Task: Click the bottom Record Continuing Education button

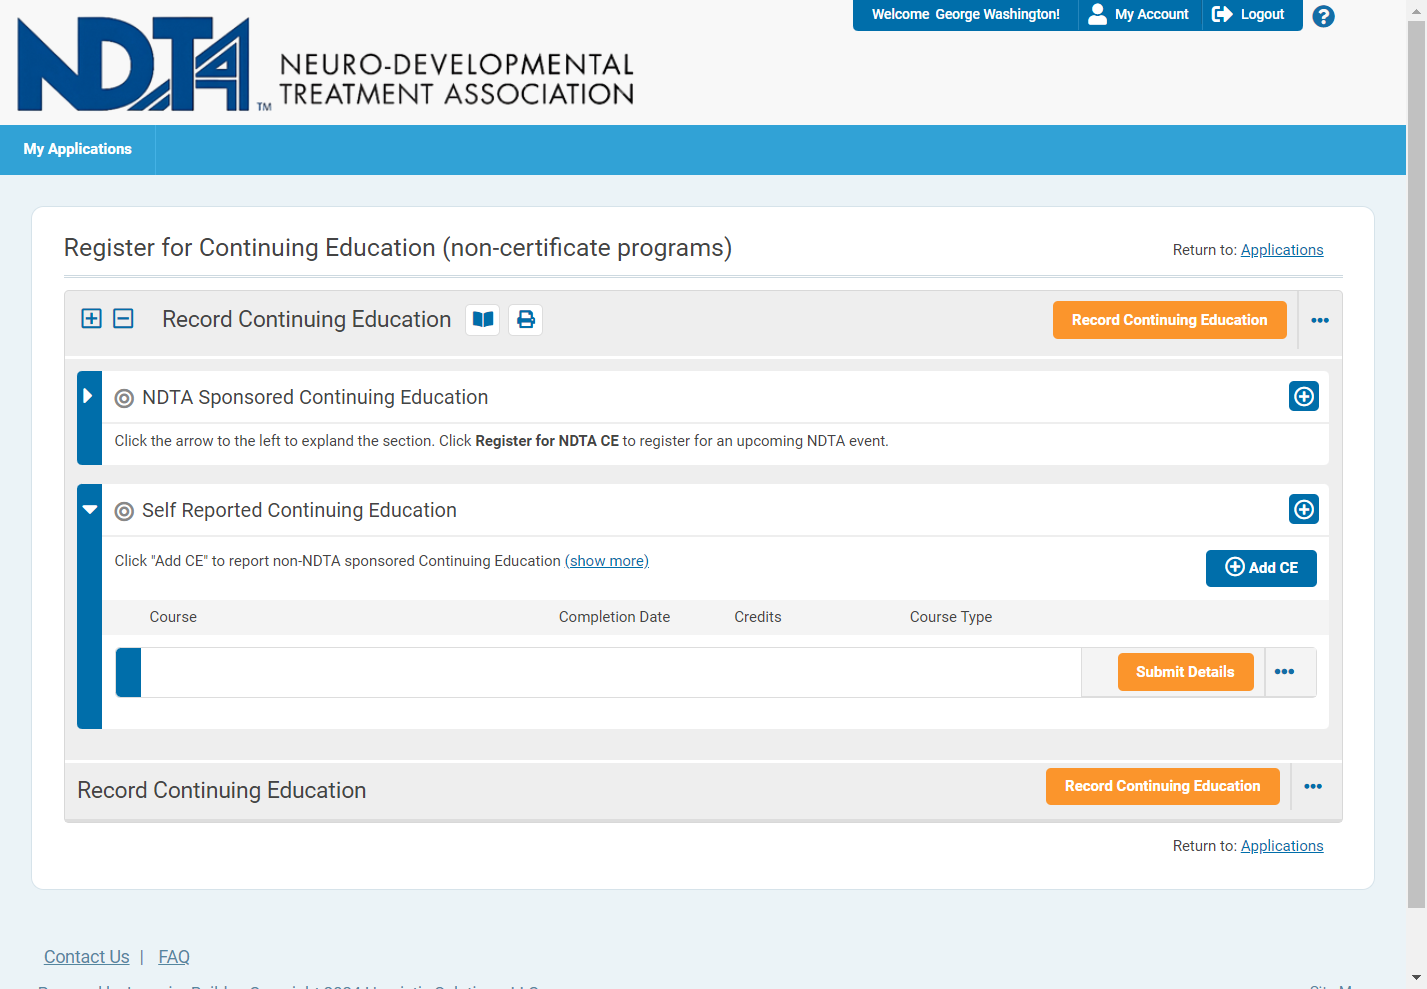Action: tap(1163, 786)
